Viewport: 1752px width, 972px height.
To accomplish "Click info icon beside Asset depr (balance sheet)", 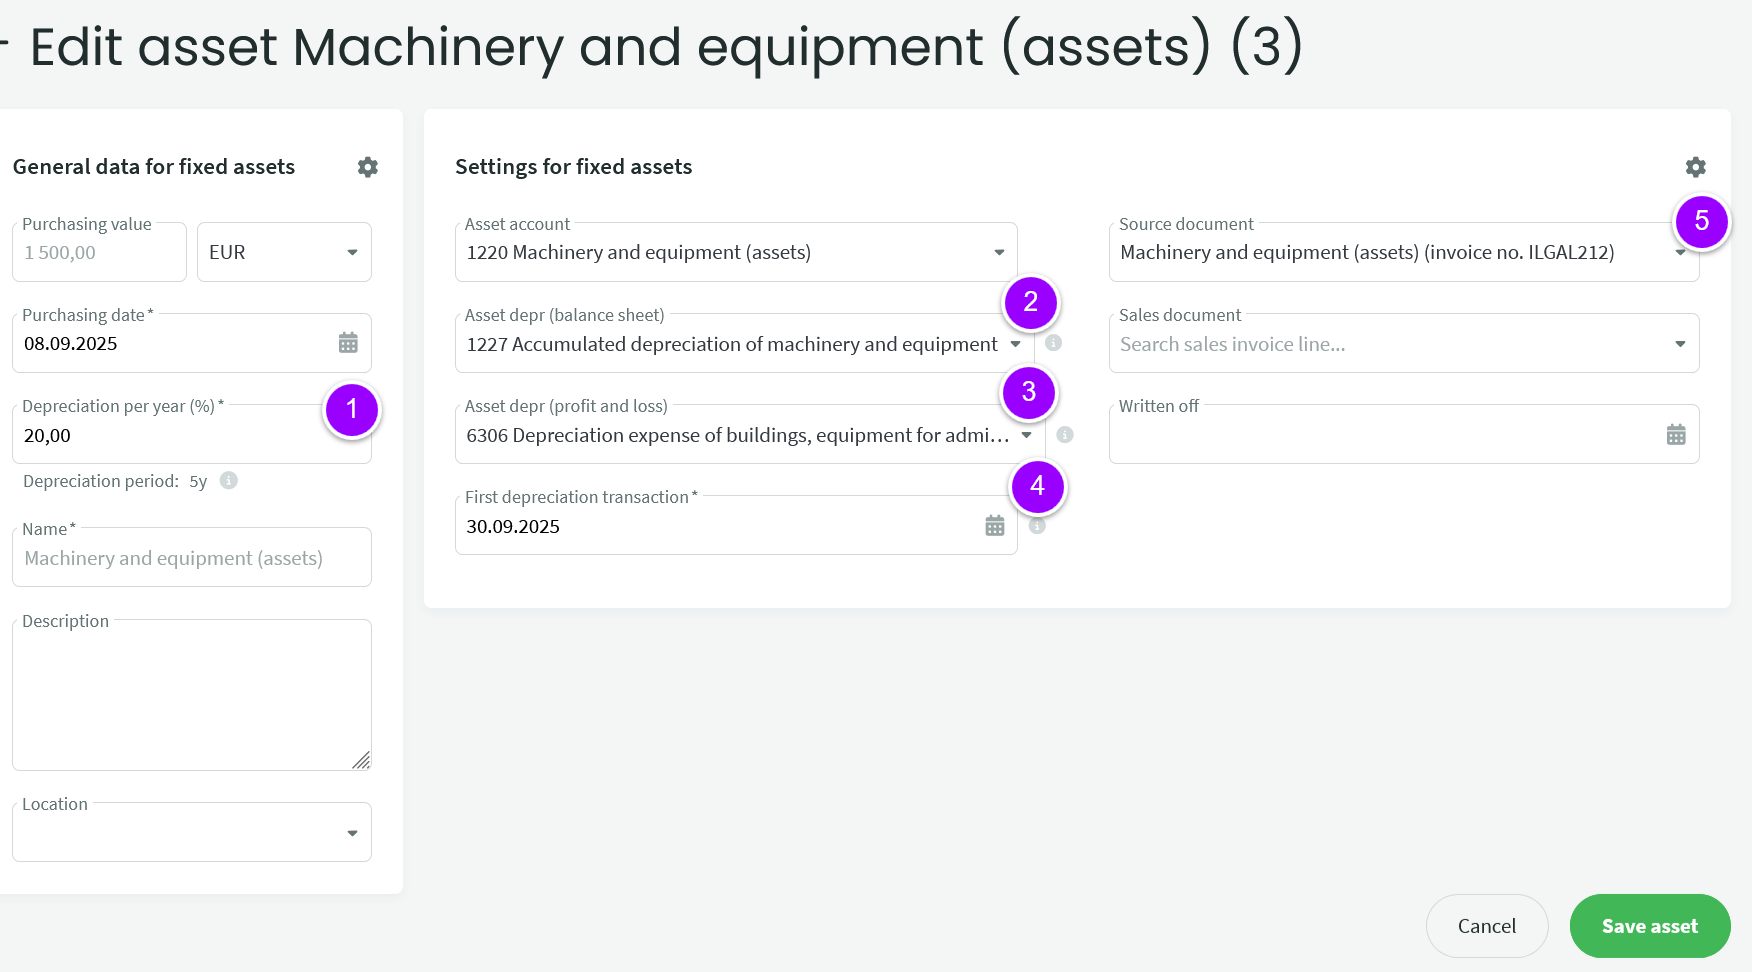I will click(x=1053, y=343).
